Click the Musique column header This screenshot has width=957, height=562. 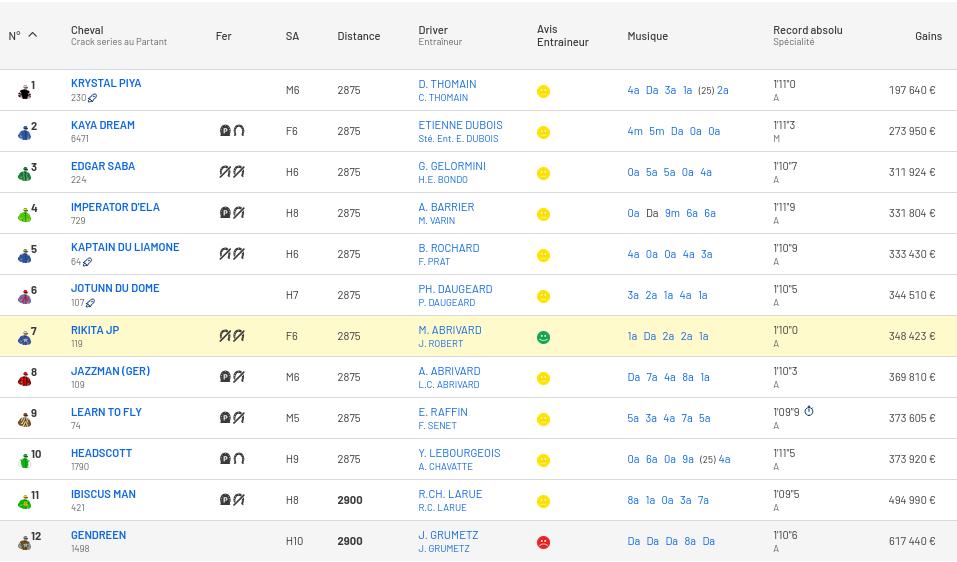tap(648, 36)
